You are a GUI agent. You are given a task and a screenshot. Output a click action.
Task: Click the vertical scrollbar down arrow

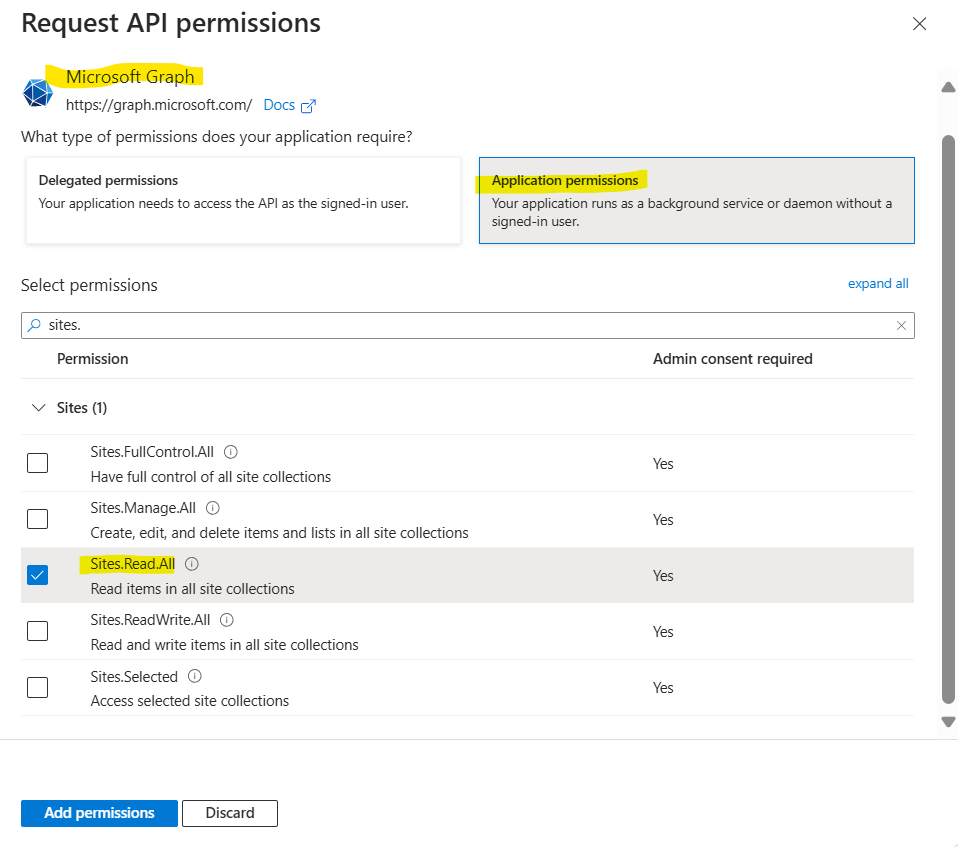948,721
